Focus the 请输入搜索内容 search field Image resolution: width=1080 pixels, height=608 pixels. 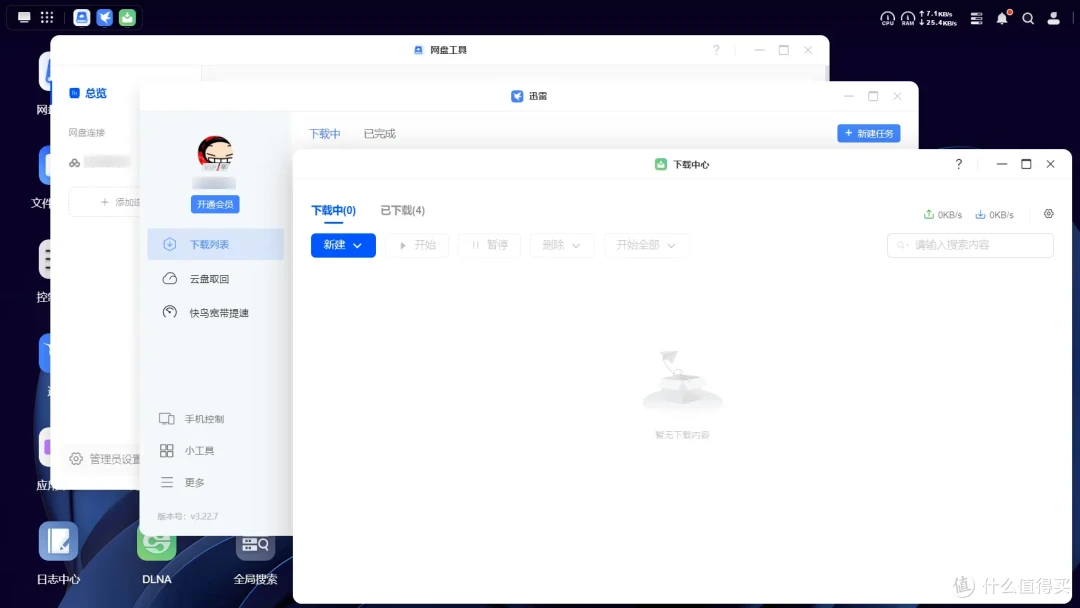pos(970,245)
